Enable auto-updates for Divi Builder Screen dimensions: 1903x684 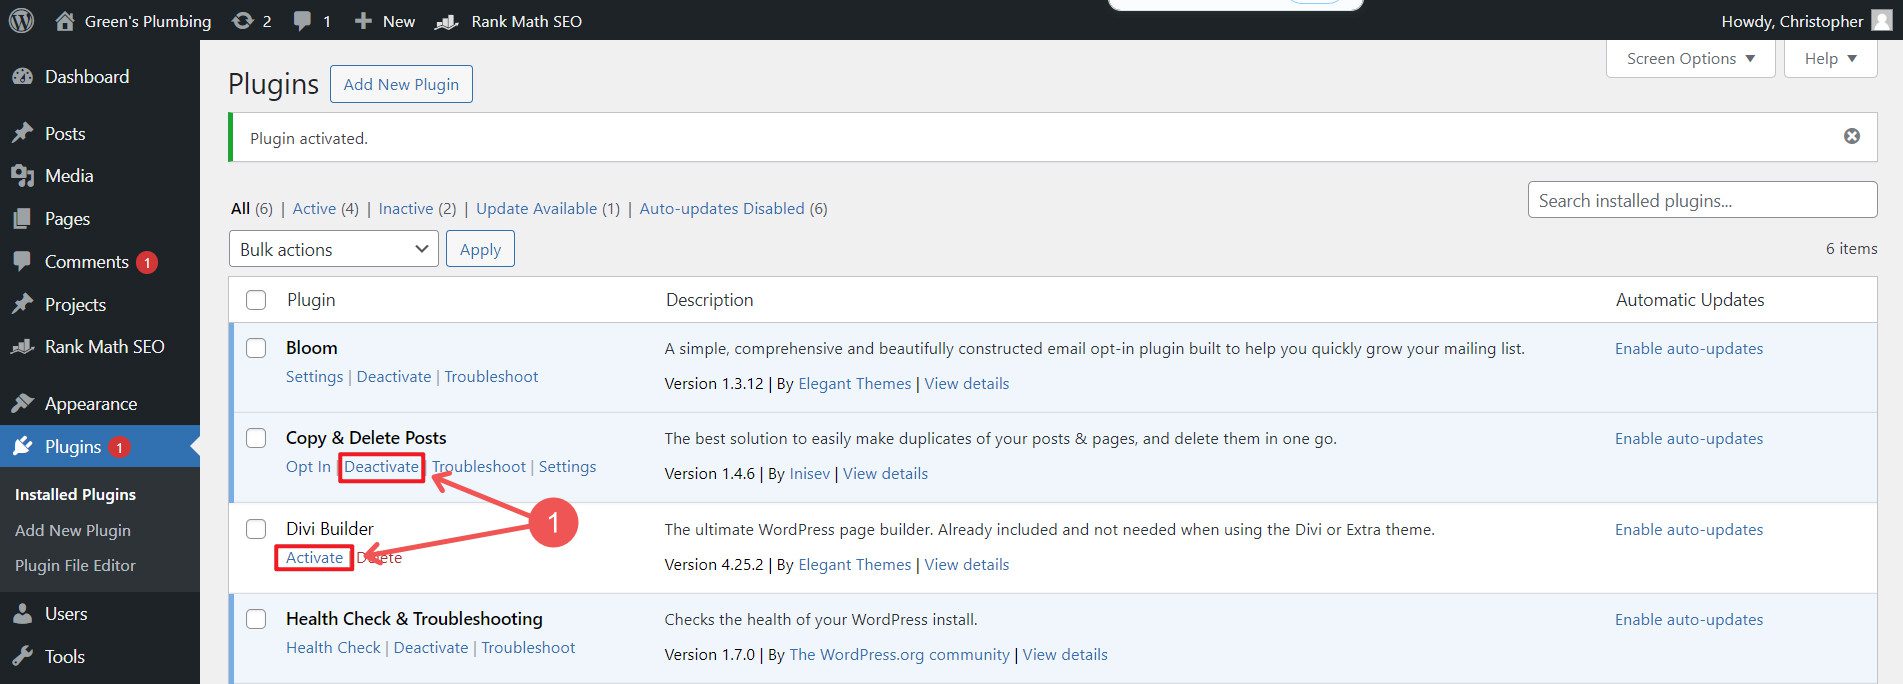point(1689,530)
